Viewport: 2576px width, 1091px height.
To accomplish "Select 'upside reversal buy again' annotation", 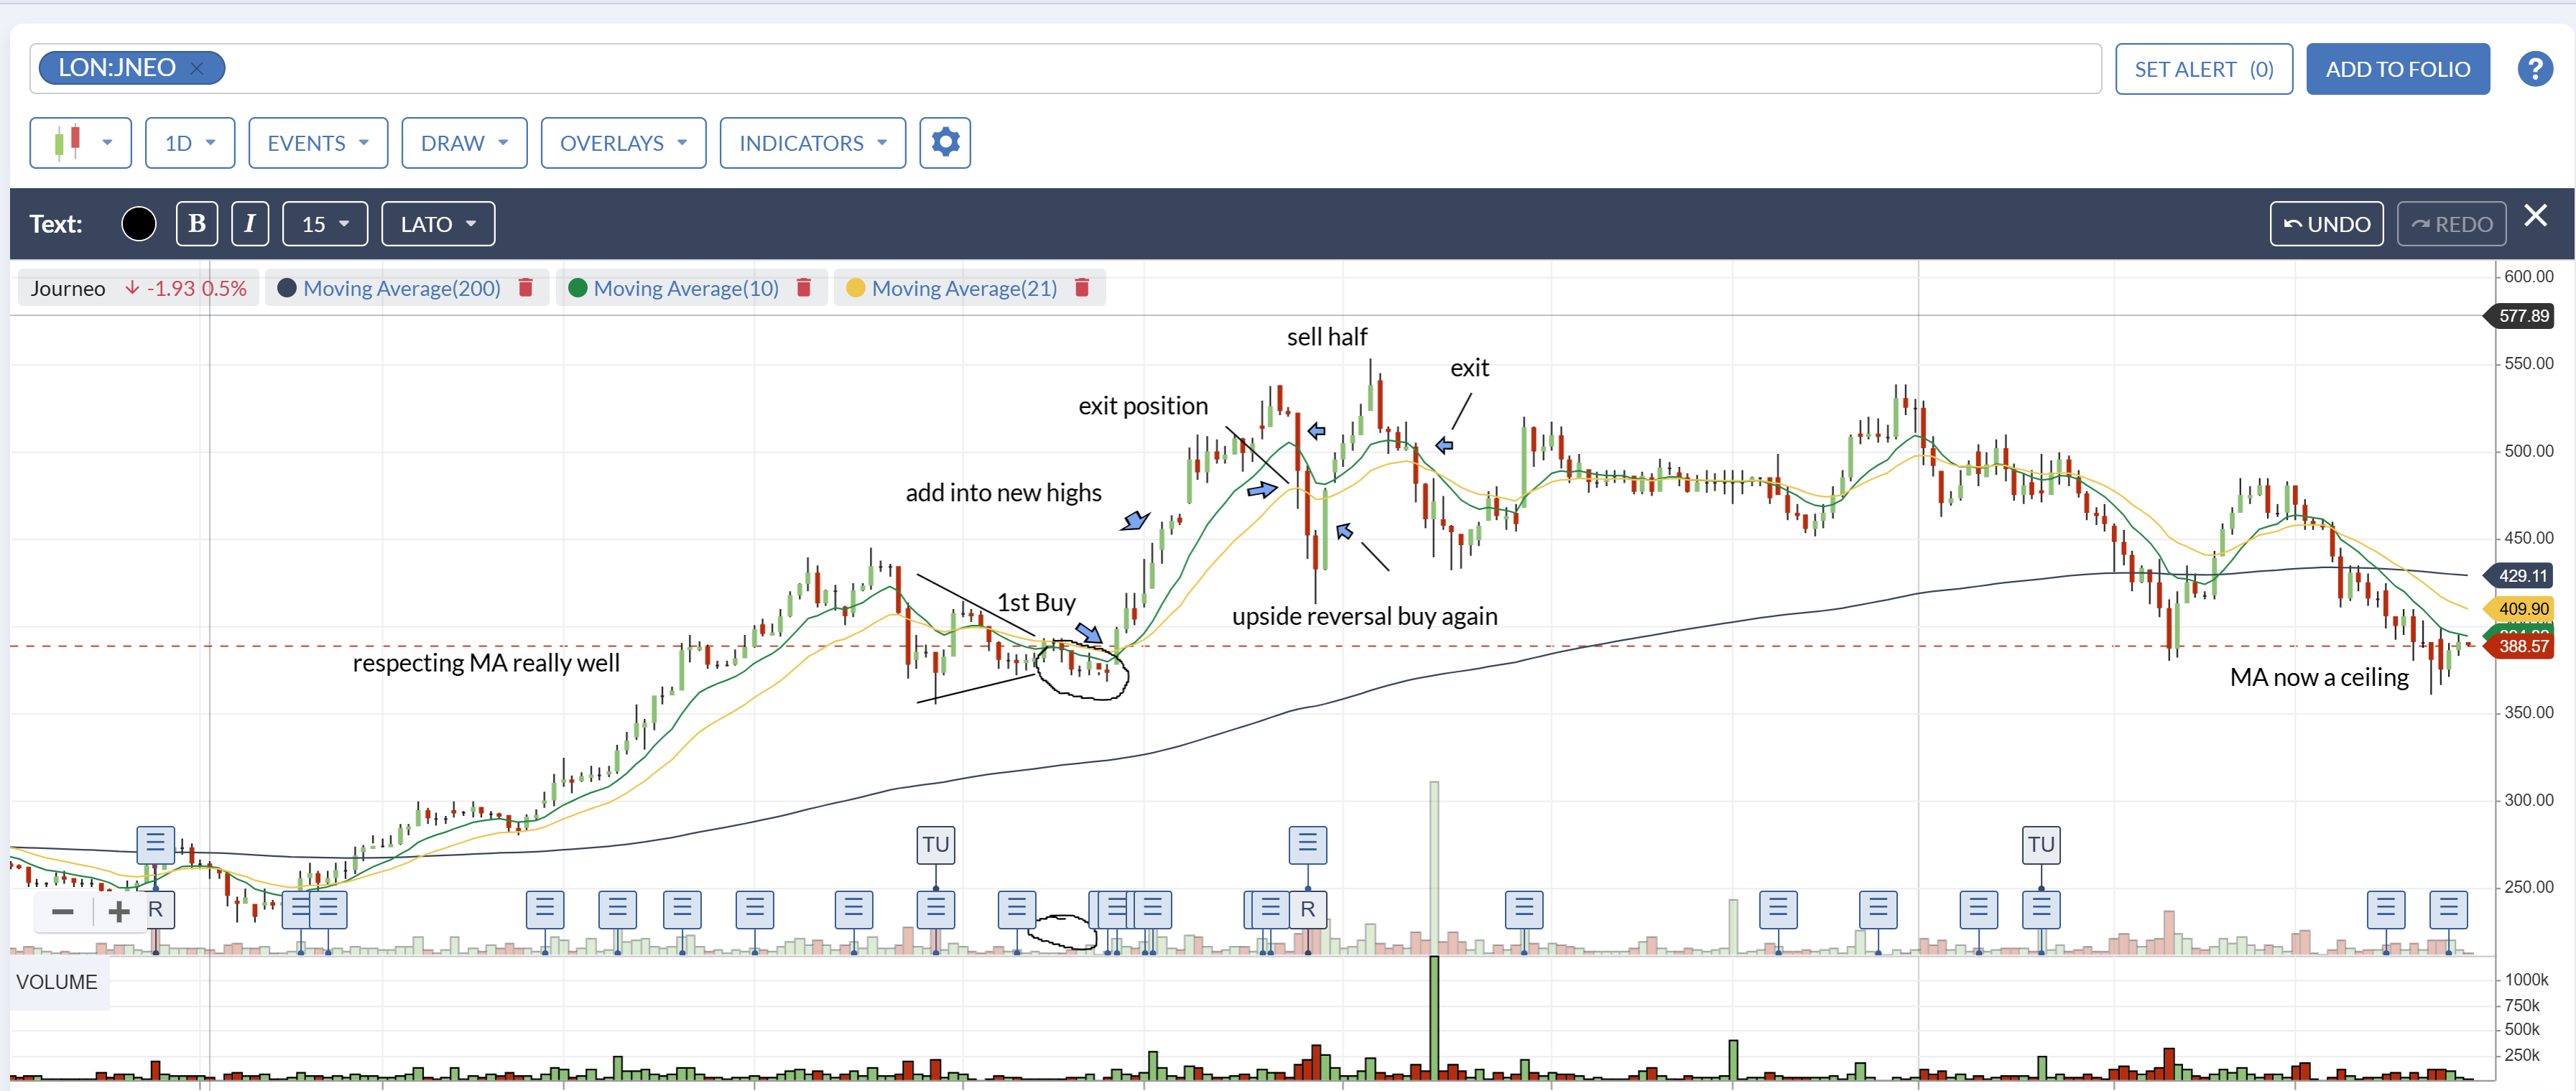I will (x=1364, y=616).
